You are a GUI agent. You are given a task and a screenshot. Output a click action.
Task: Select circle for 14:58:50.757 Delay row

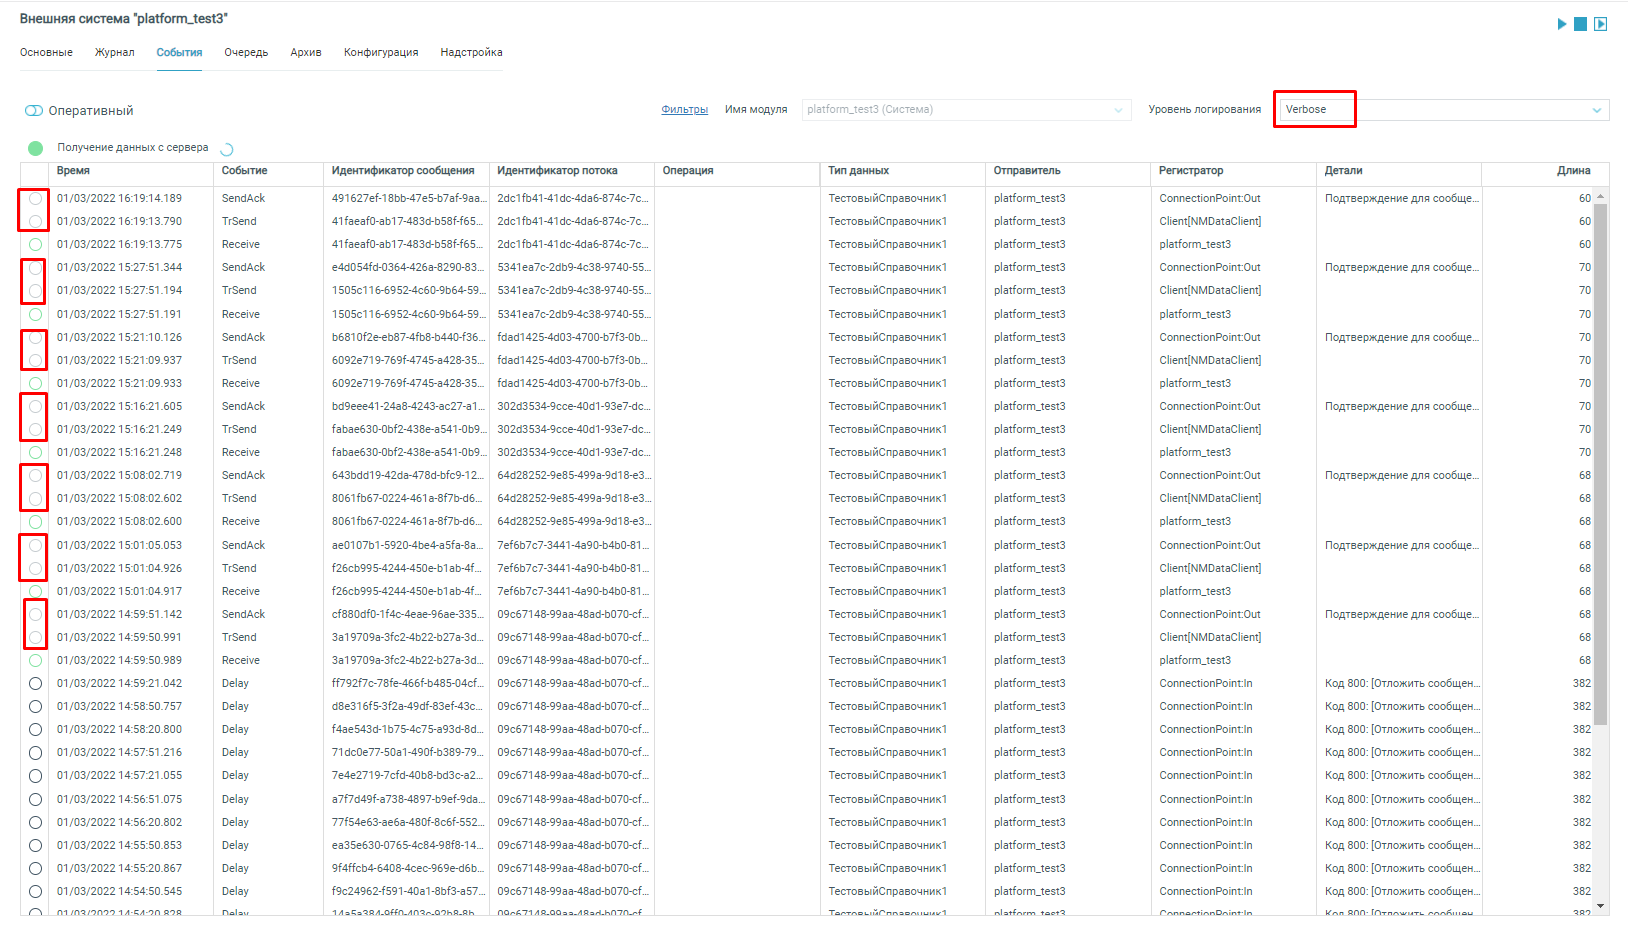[36, 707]
